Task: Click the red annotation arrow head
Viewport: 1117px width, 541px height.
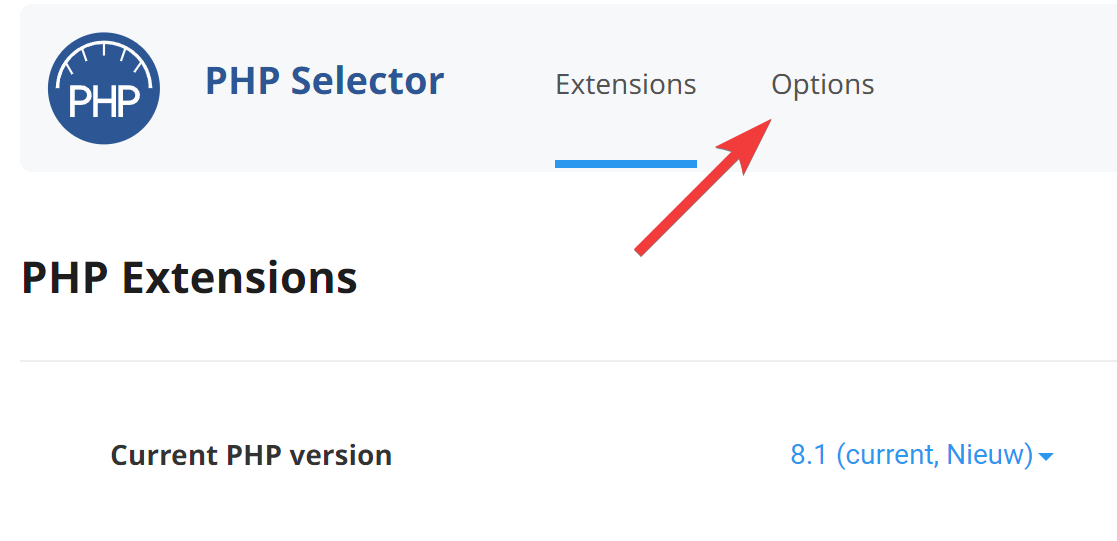Action: click(748, 141)
